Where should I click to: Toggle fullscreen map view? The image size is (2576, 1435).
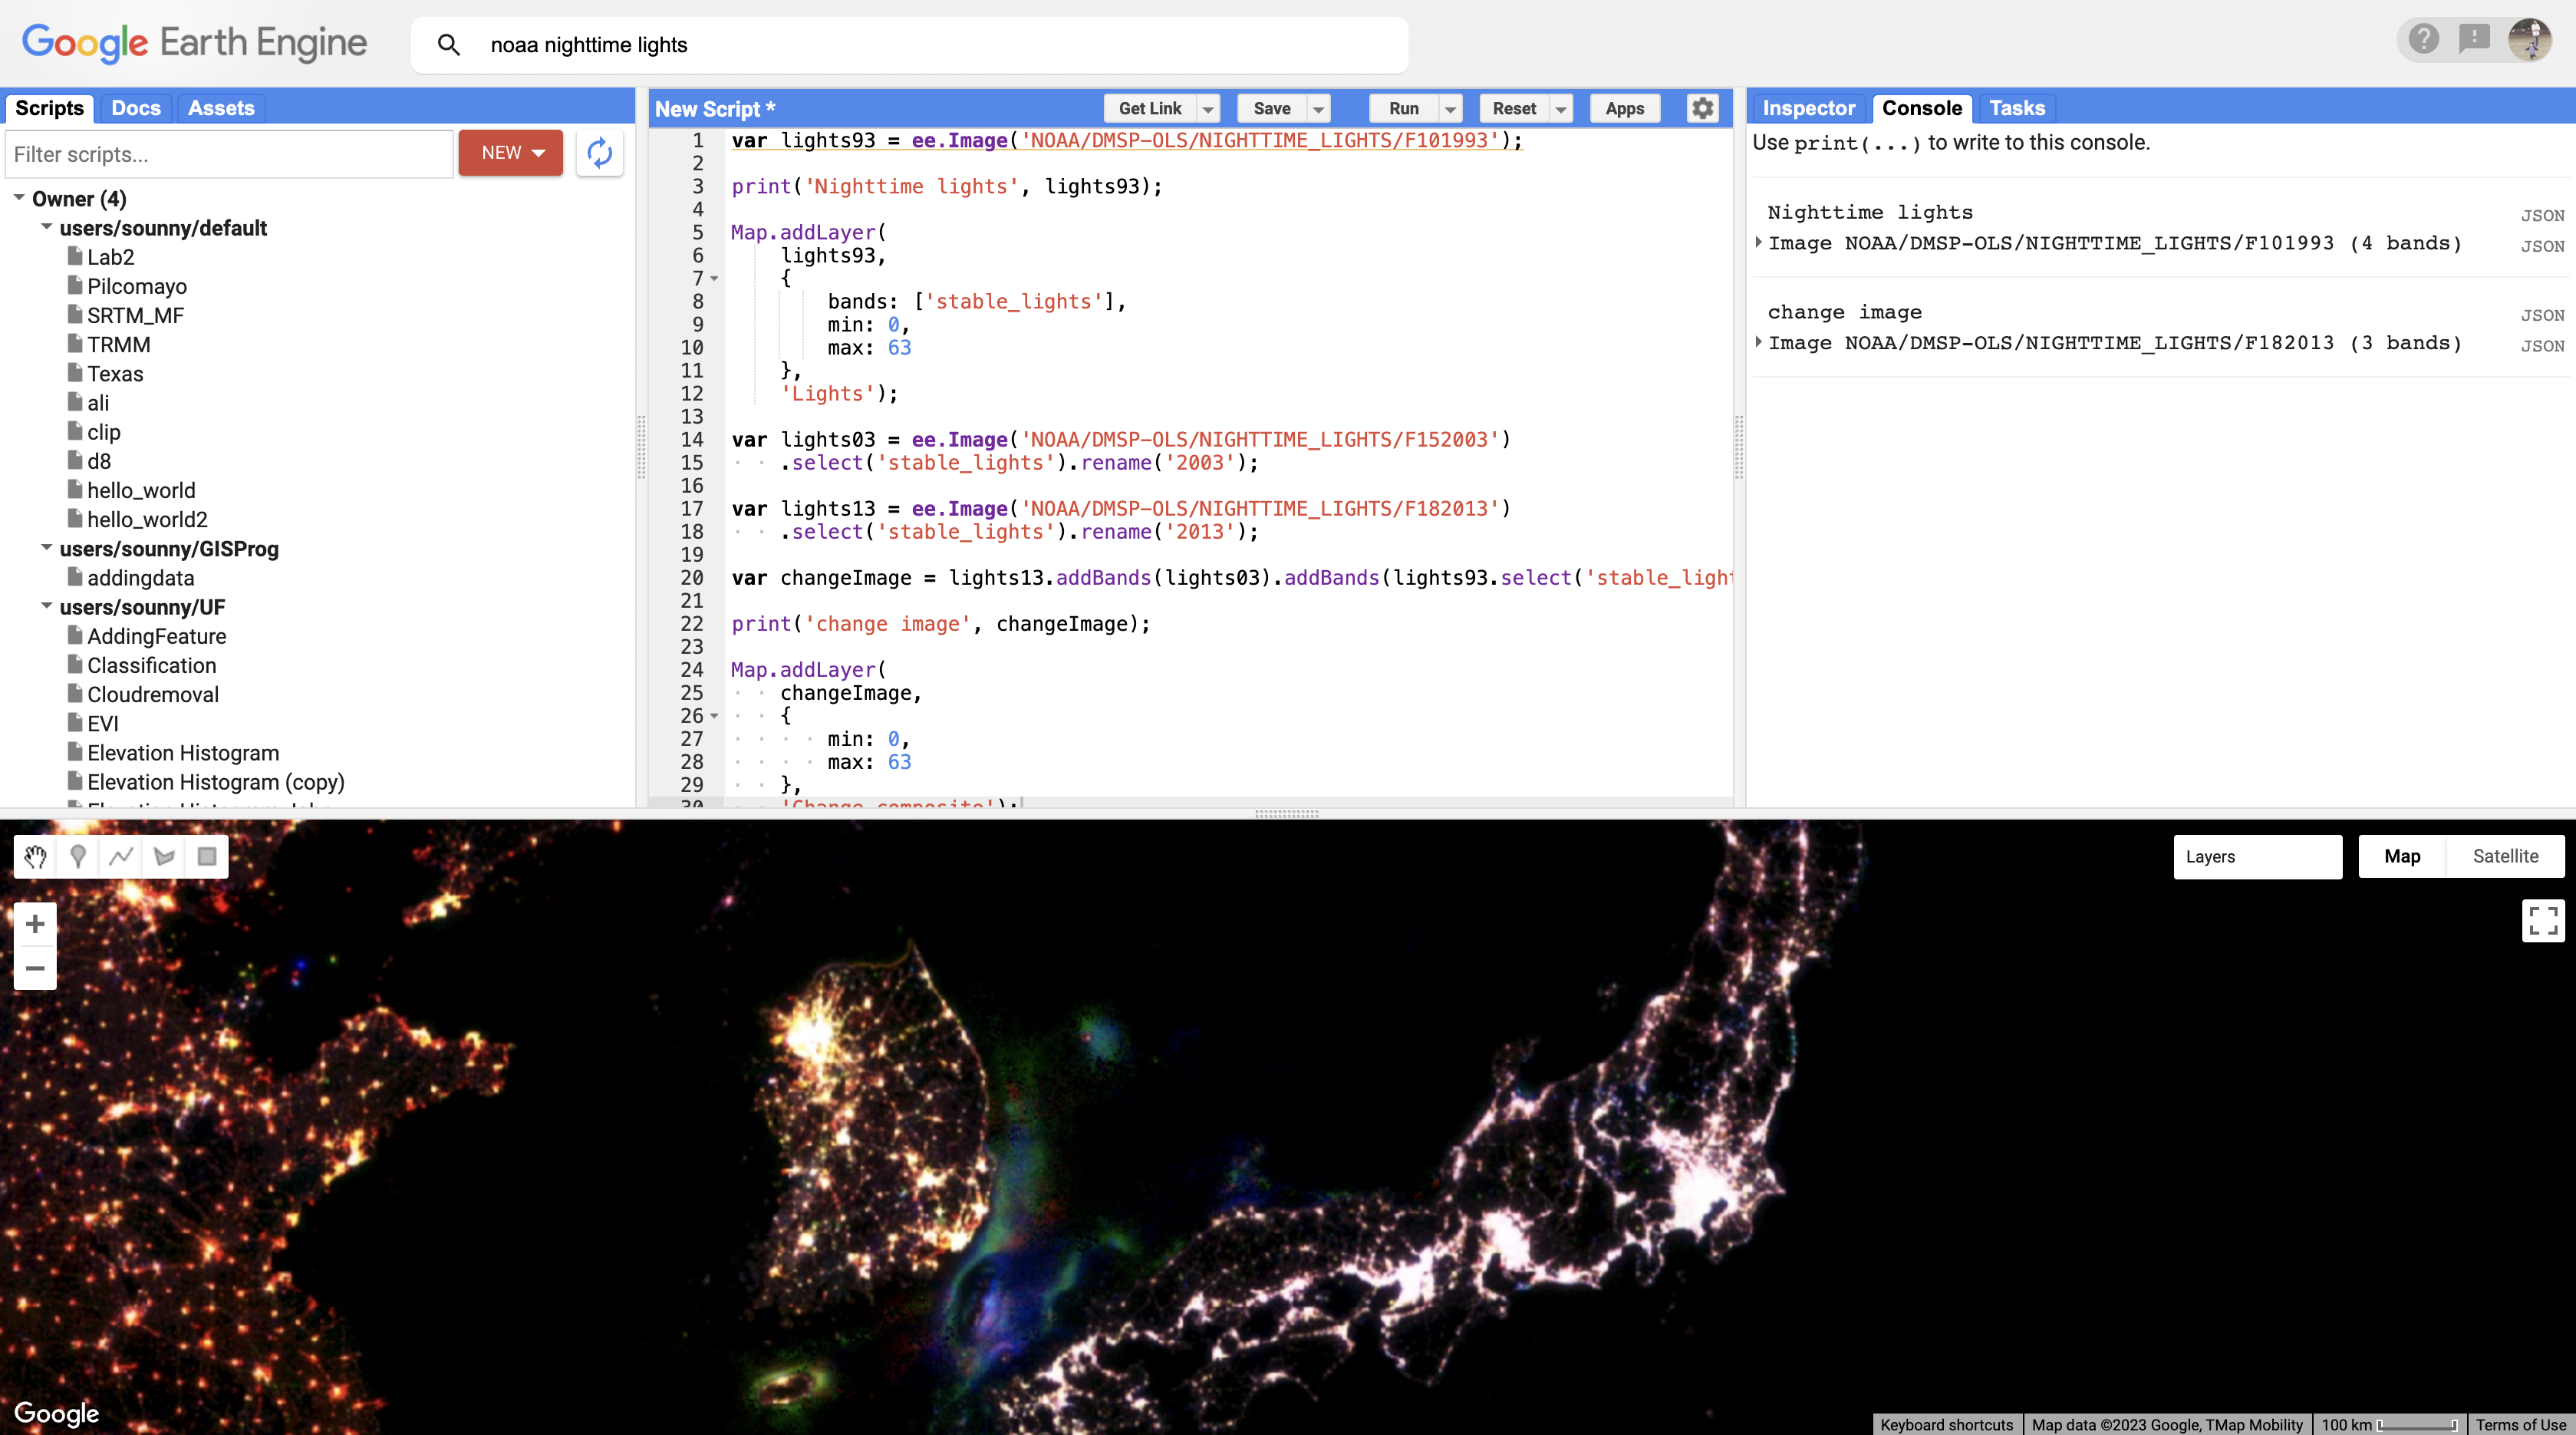tap(2542, 920)
